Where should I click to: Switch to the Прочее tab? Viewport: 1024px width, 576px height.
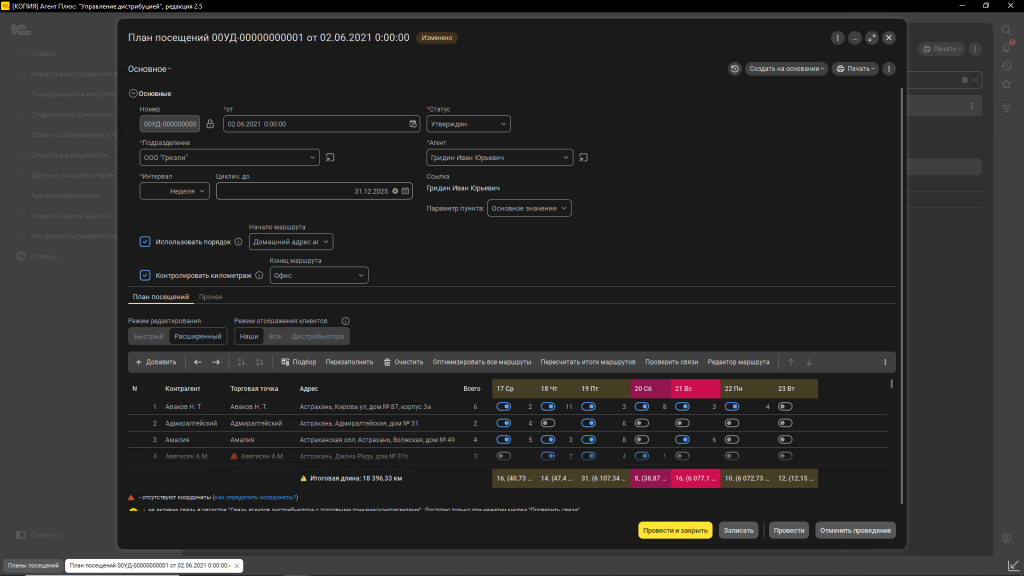point(210,297)
